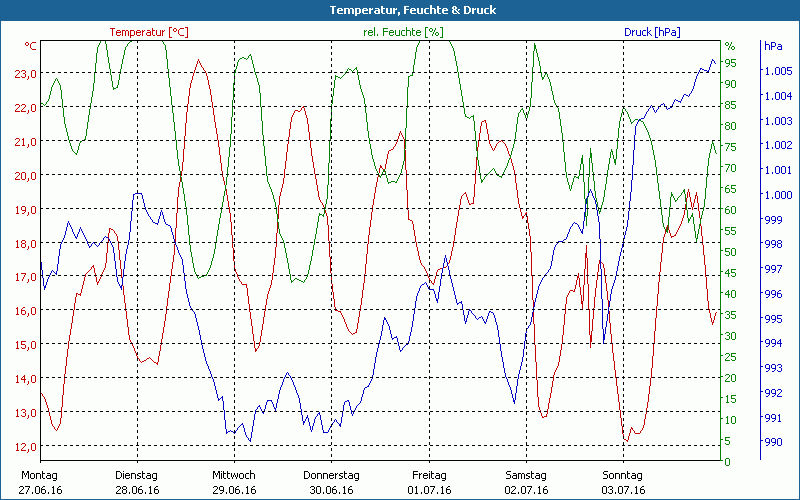This screenshot has width=800, height=500.
Task: Select the 'Freitag 01.07.16' date label
Action: 428,483
